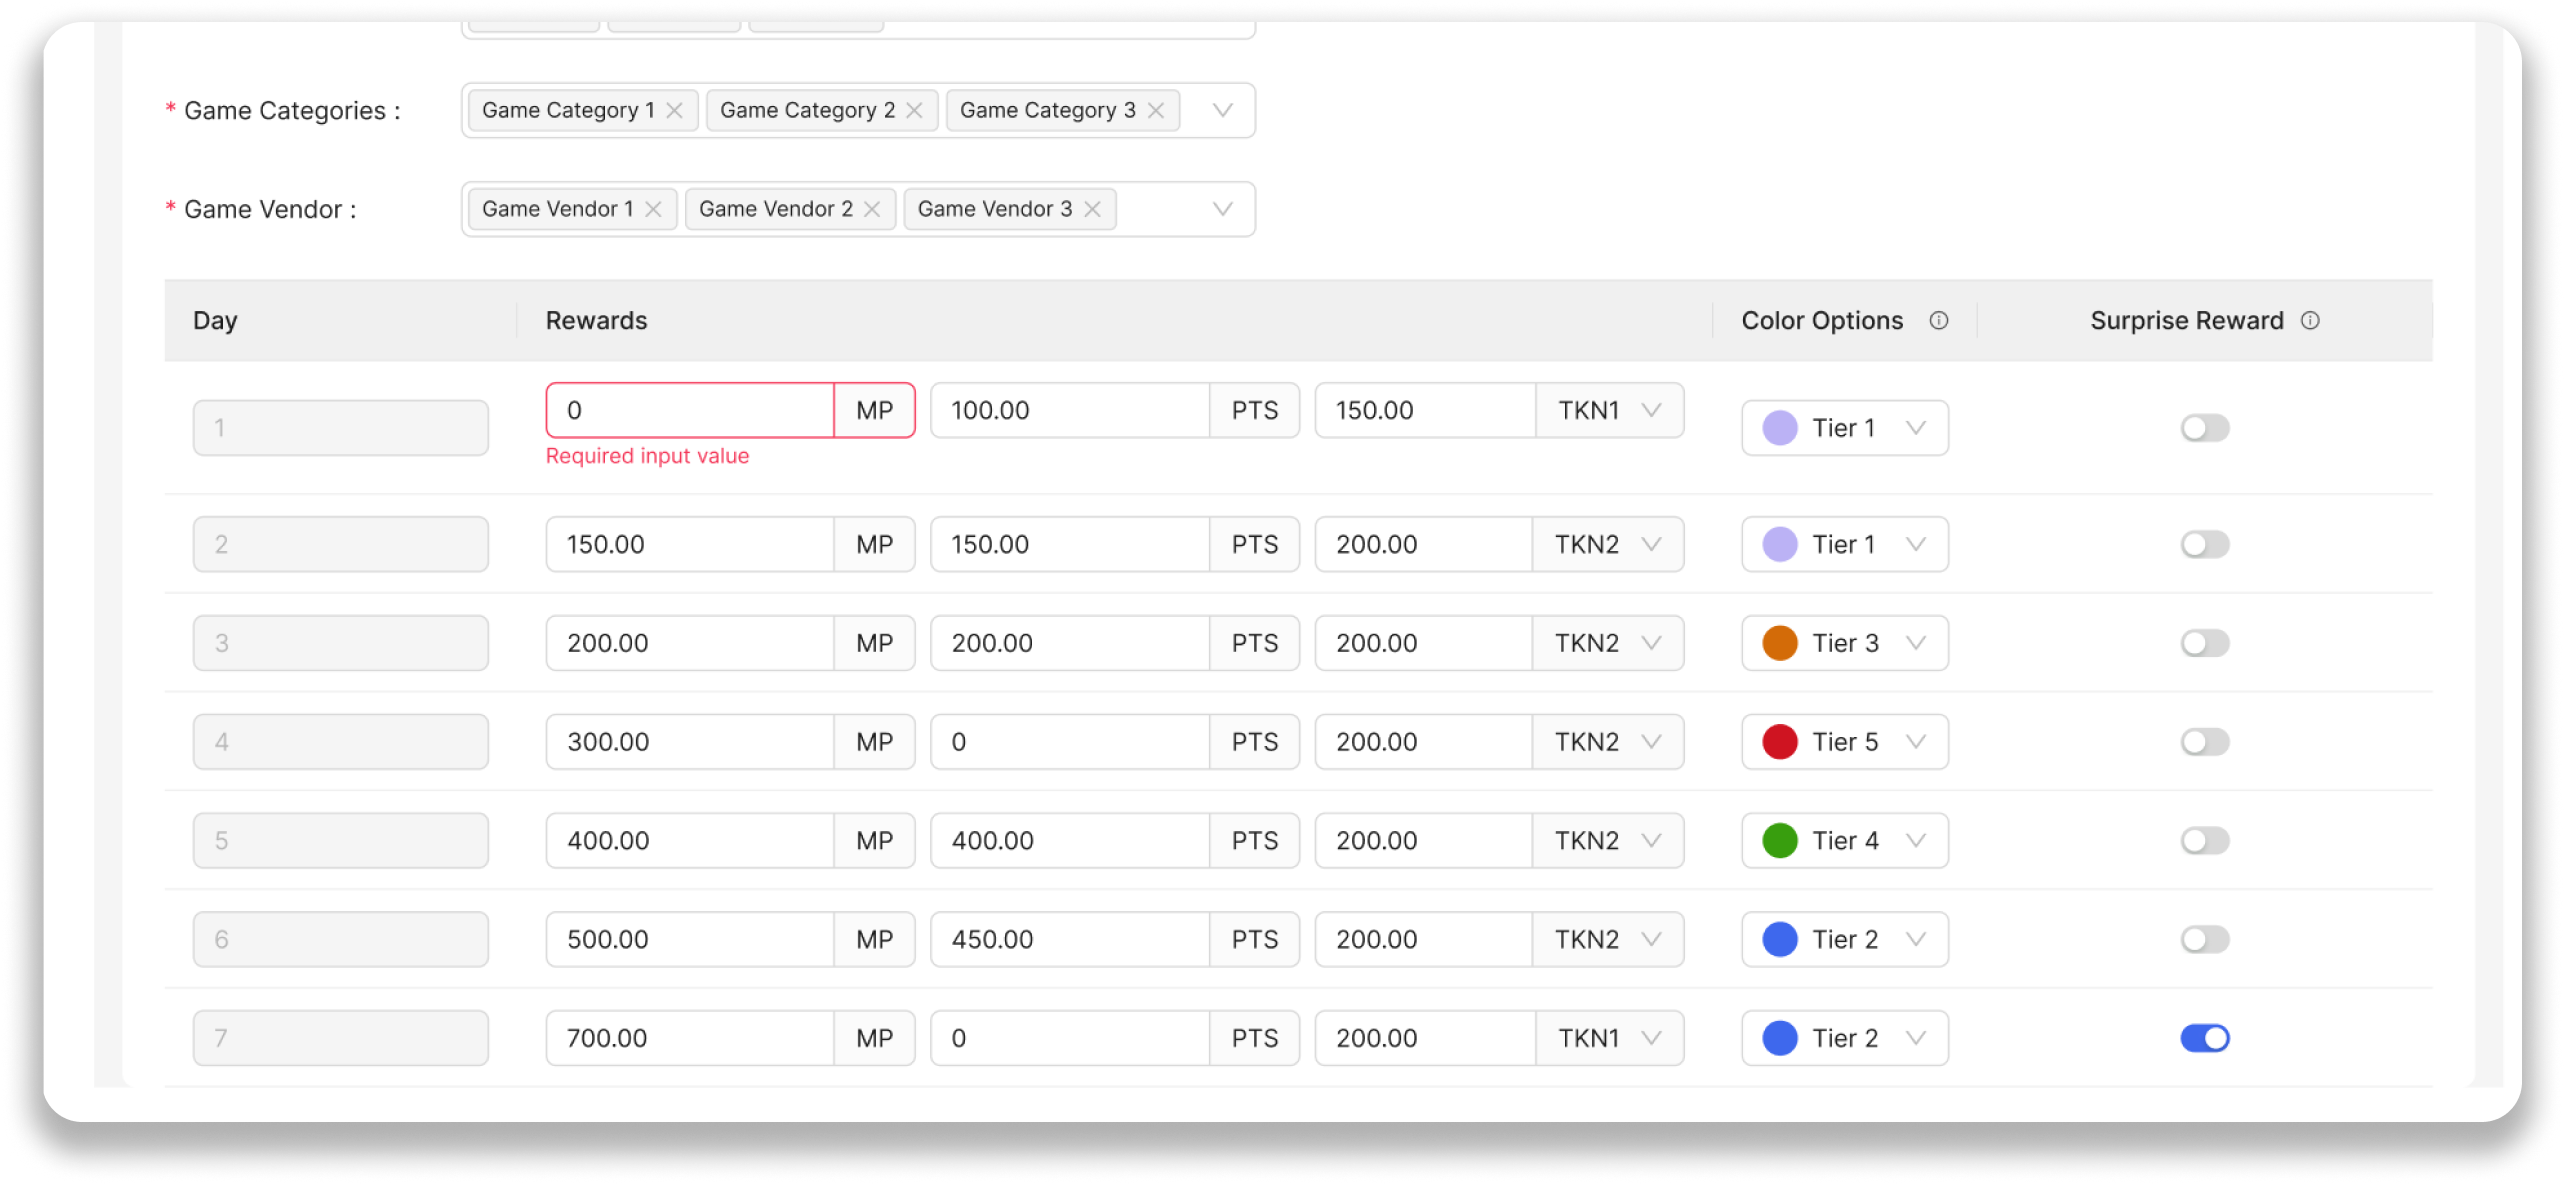2564x1184 pixels.
Task: Remove the Game Vendor 1 tag
Action: click(653, 209)
